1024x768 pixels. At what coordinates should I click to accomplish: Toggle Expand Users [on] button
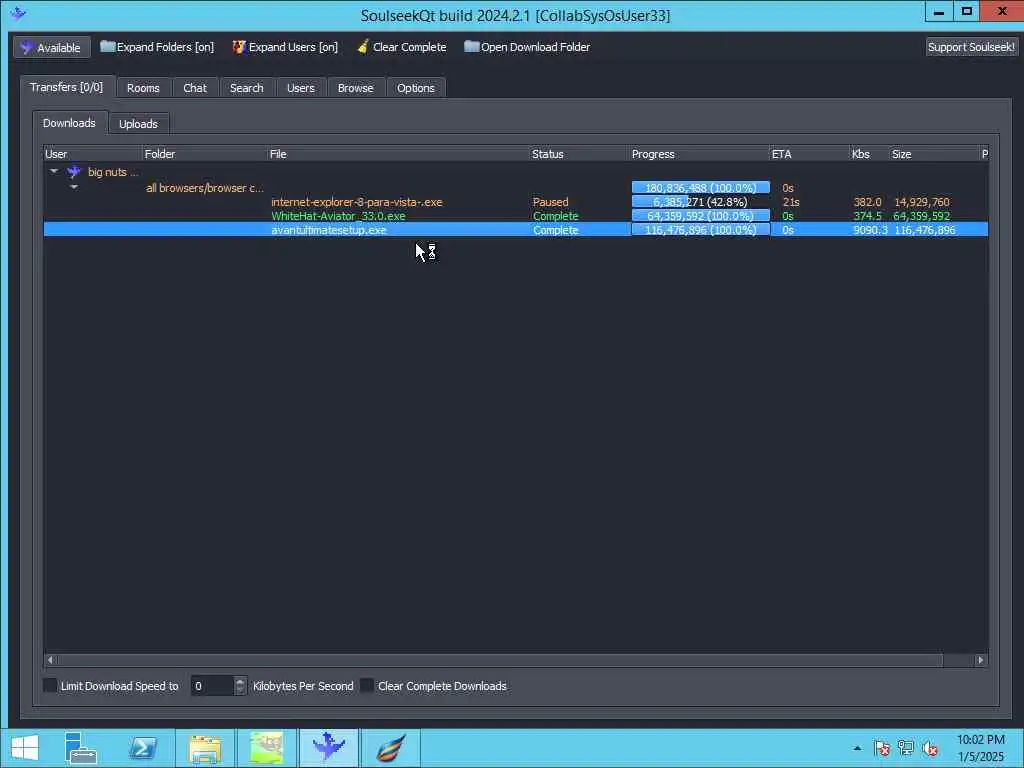click(x=285, y=47)
